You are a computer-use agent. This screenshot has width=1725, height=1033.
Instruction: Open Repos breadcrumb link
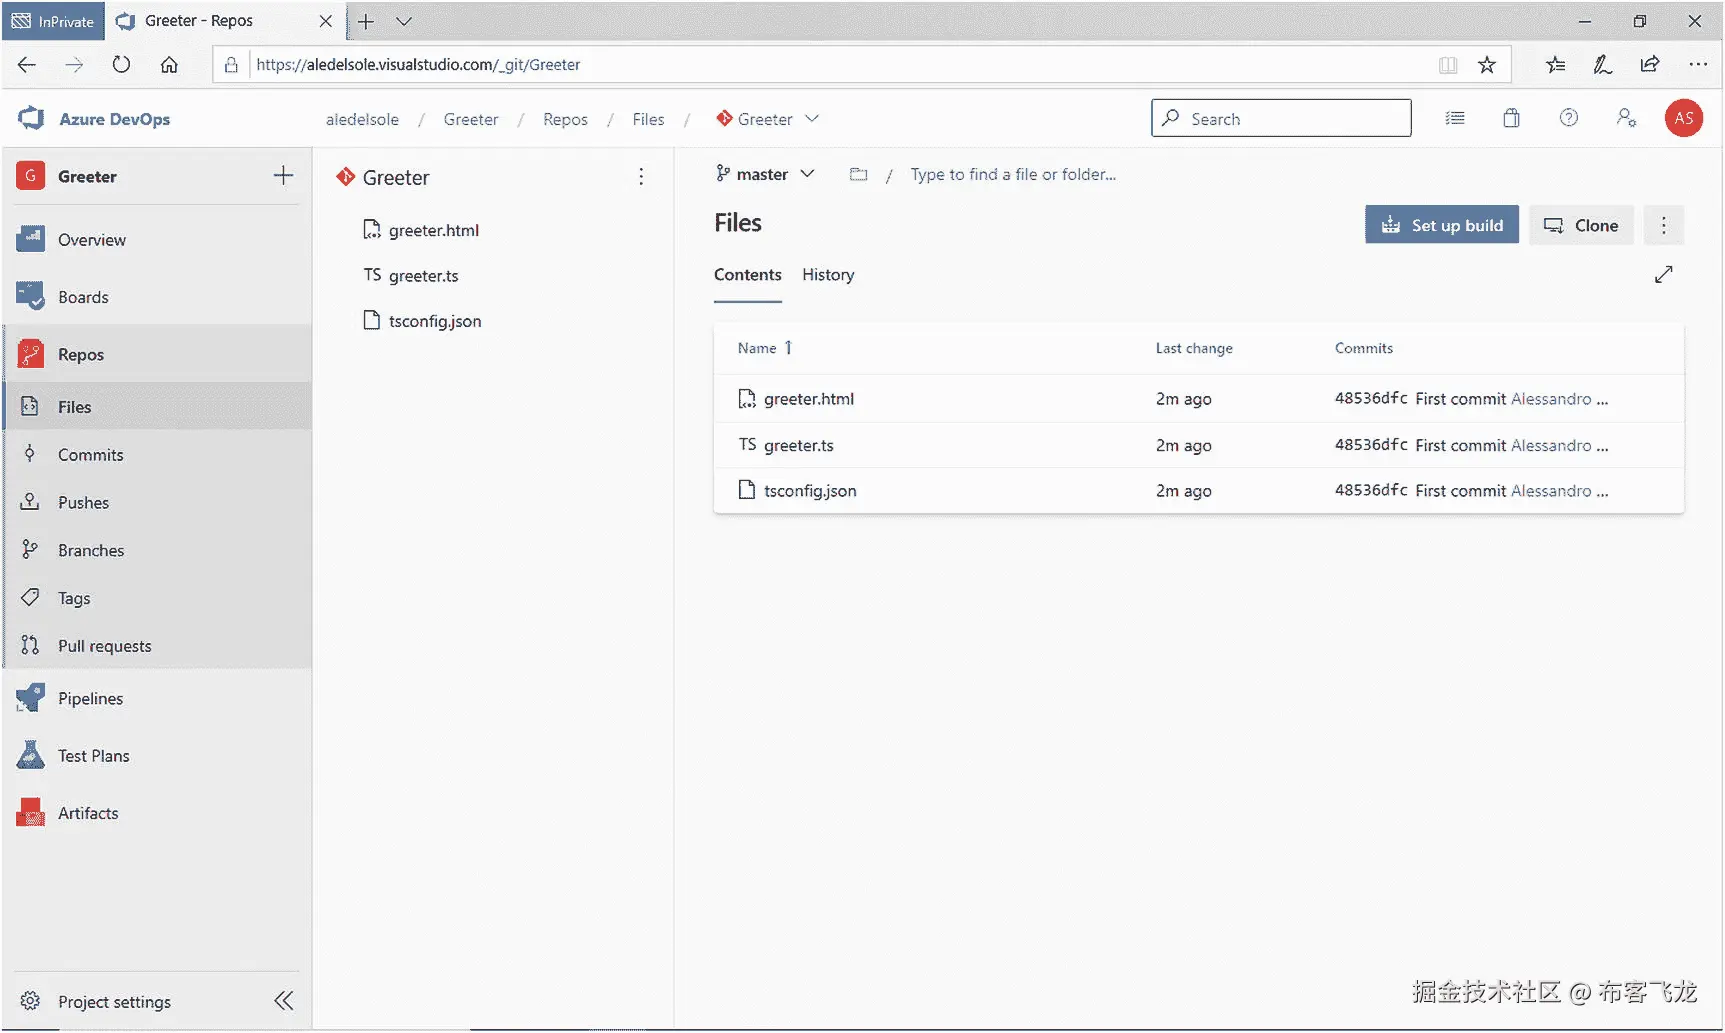(x=565, y=119)
